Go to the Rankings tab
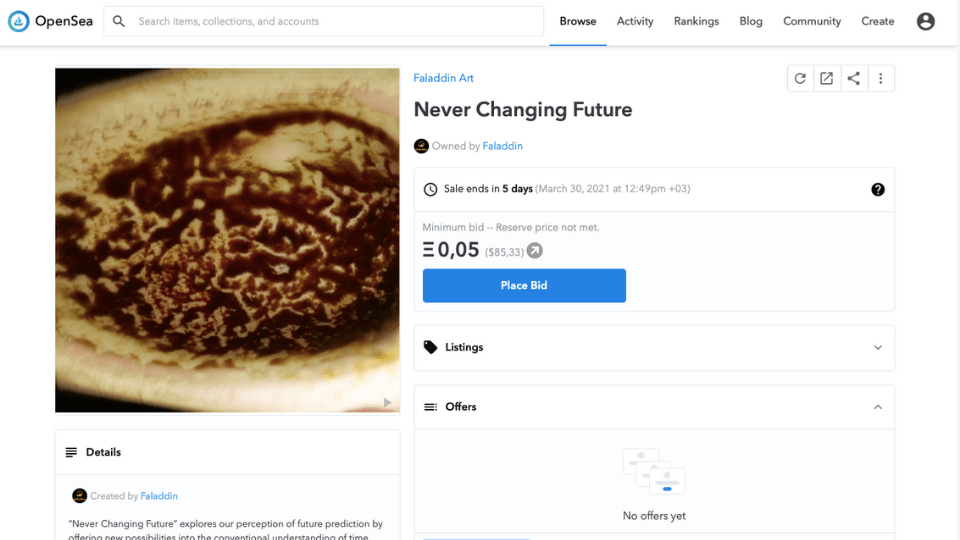This screenshot has height=540, width=960. pos(696,21)
